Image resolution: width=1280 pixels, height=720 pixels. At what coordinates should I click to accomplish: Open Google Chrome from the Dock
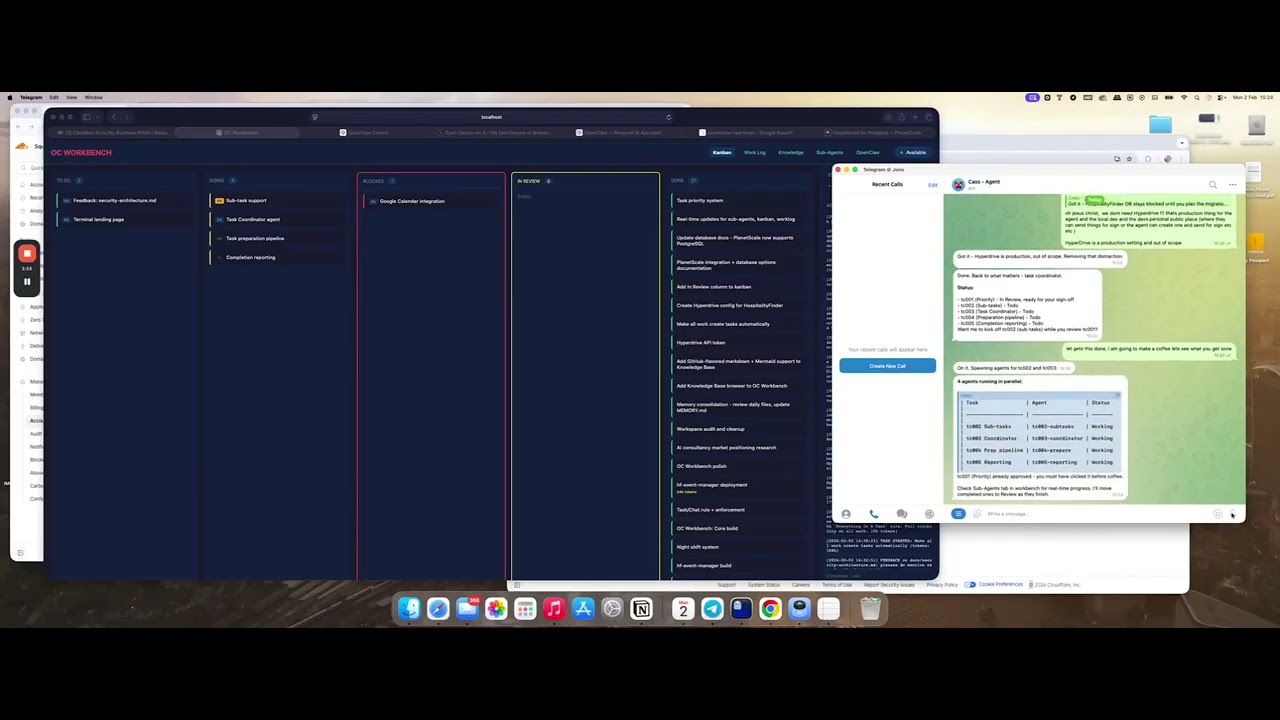[770, 609]
